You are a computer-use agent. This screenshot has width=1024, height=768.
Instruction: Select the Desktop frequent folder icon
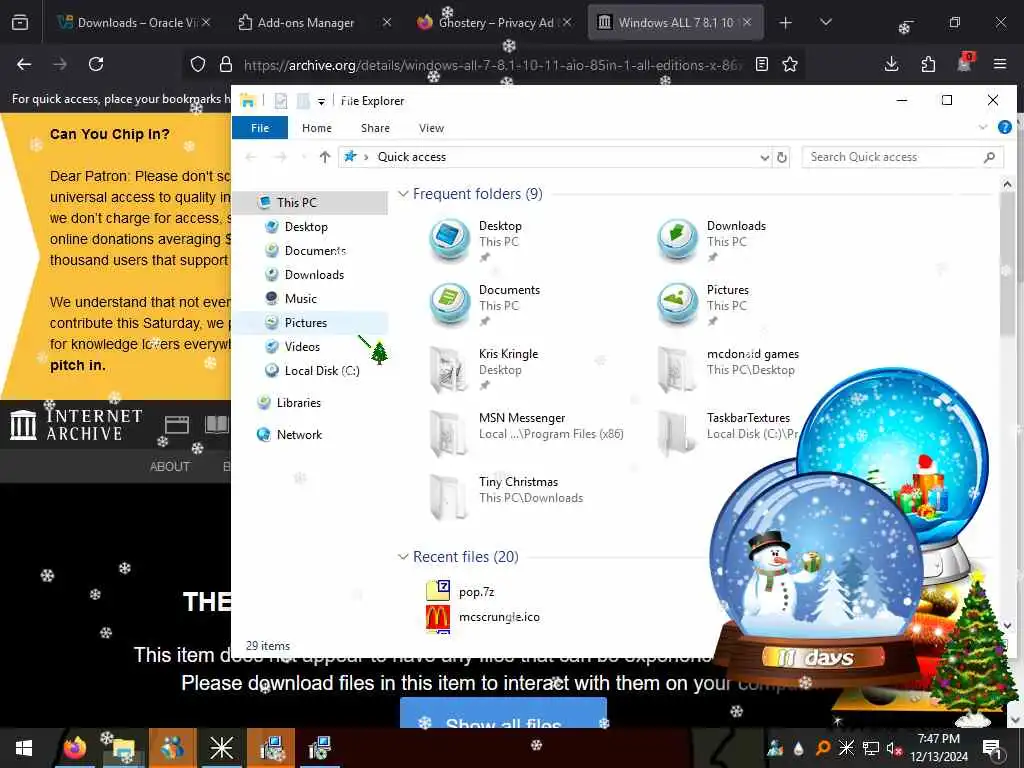click(x=449, y=240)
